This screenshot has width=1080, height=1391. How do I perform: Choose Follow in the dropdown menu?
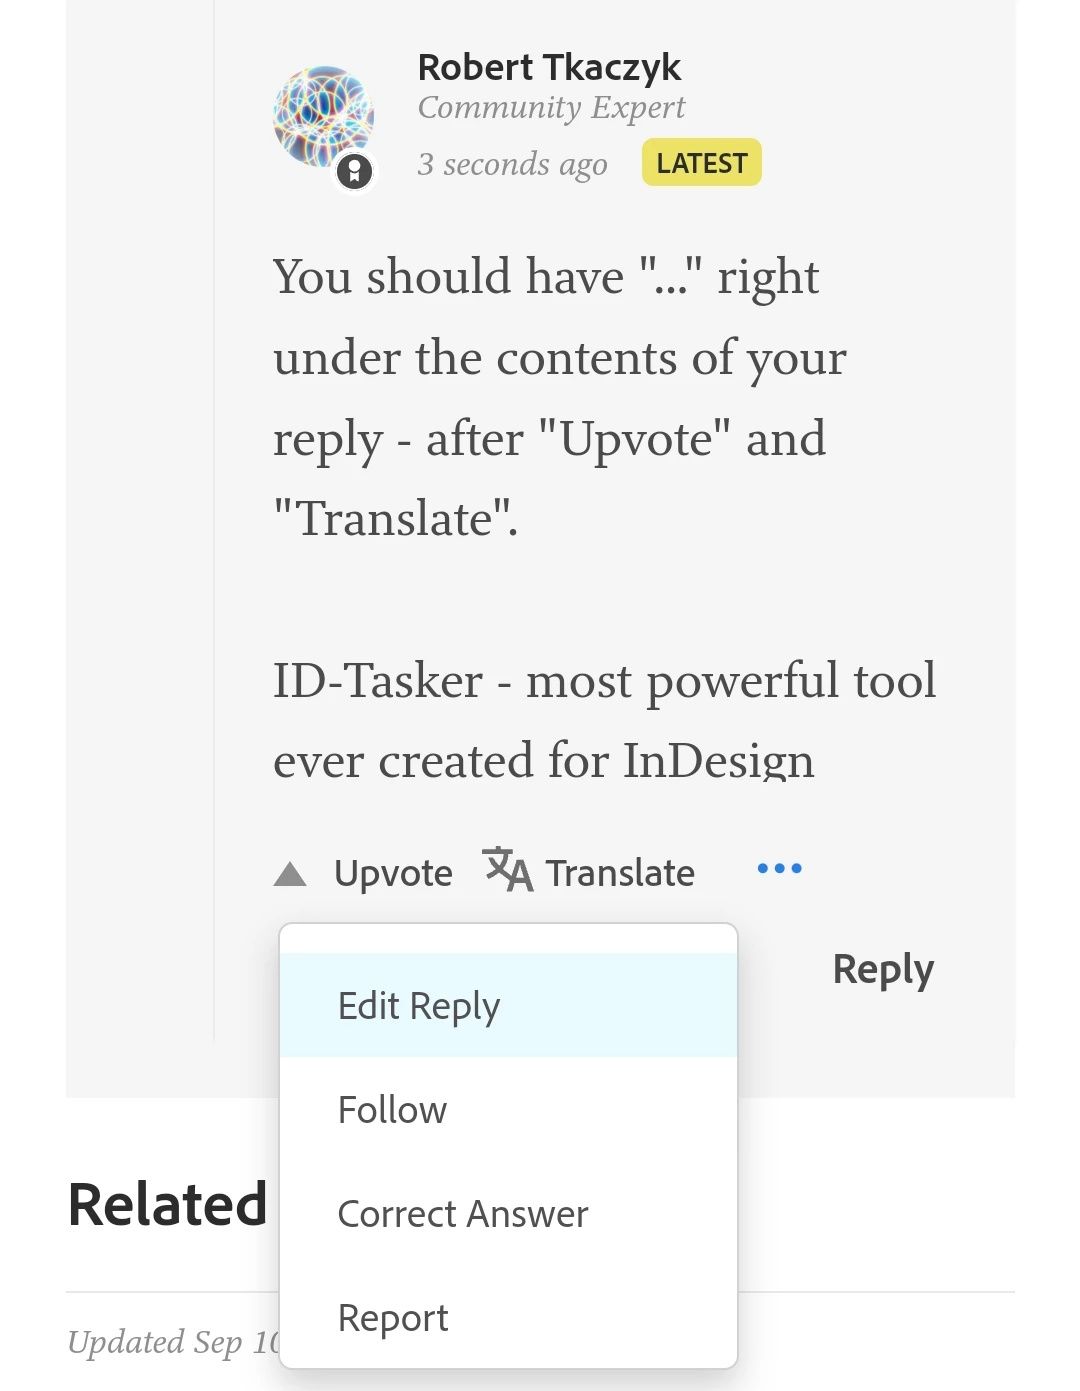coord(509,1110)
